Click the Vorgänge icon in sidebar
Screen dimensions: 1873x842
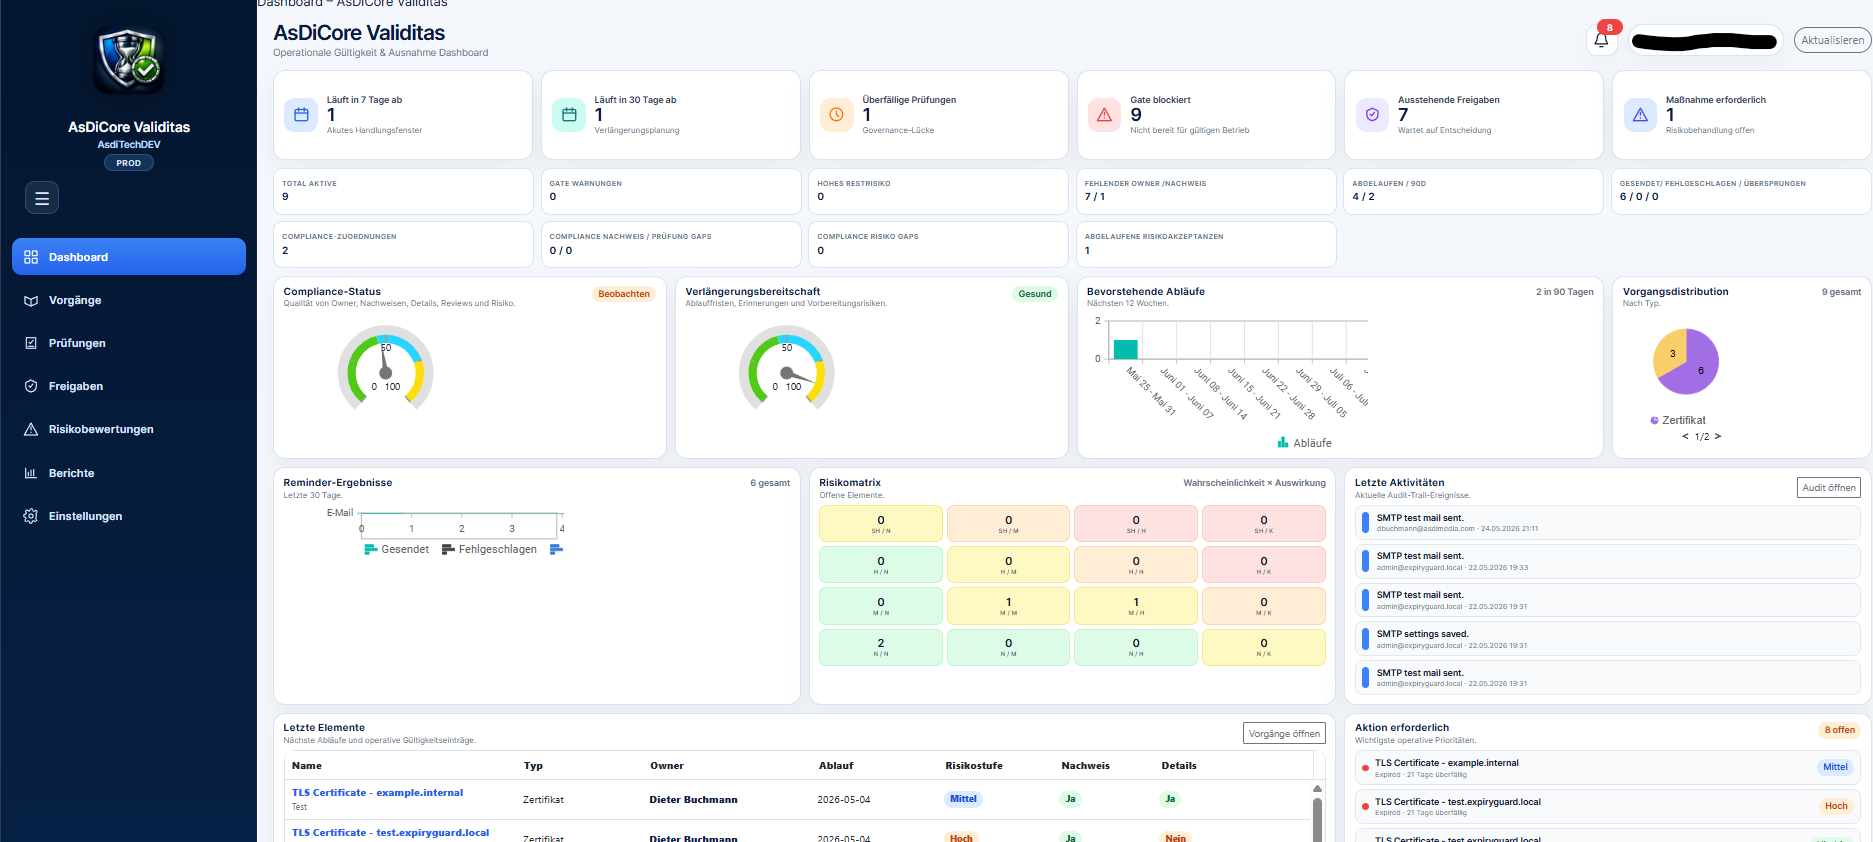pyautogui.click(x=31, y=300)
